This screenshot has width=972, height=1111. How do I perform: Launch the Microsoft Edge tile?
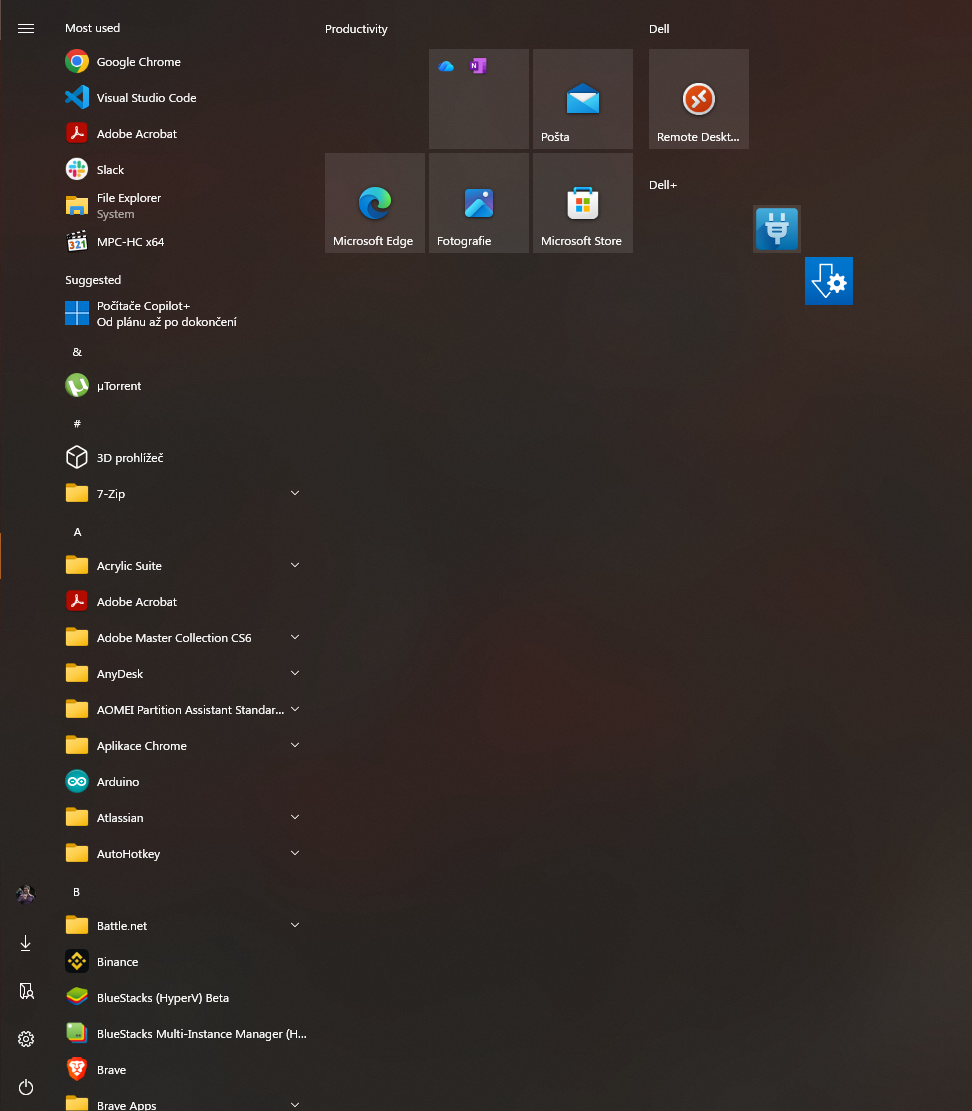point(374,202)
